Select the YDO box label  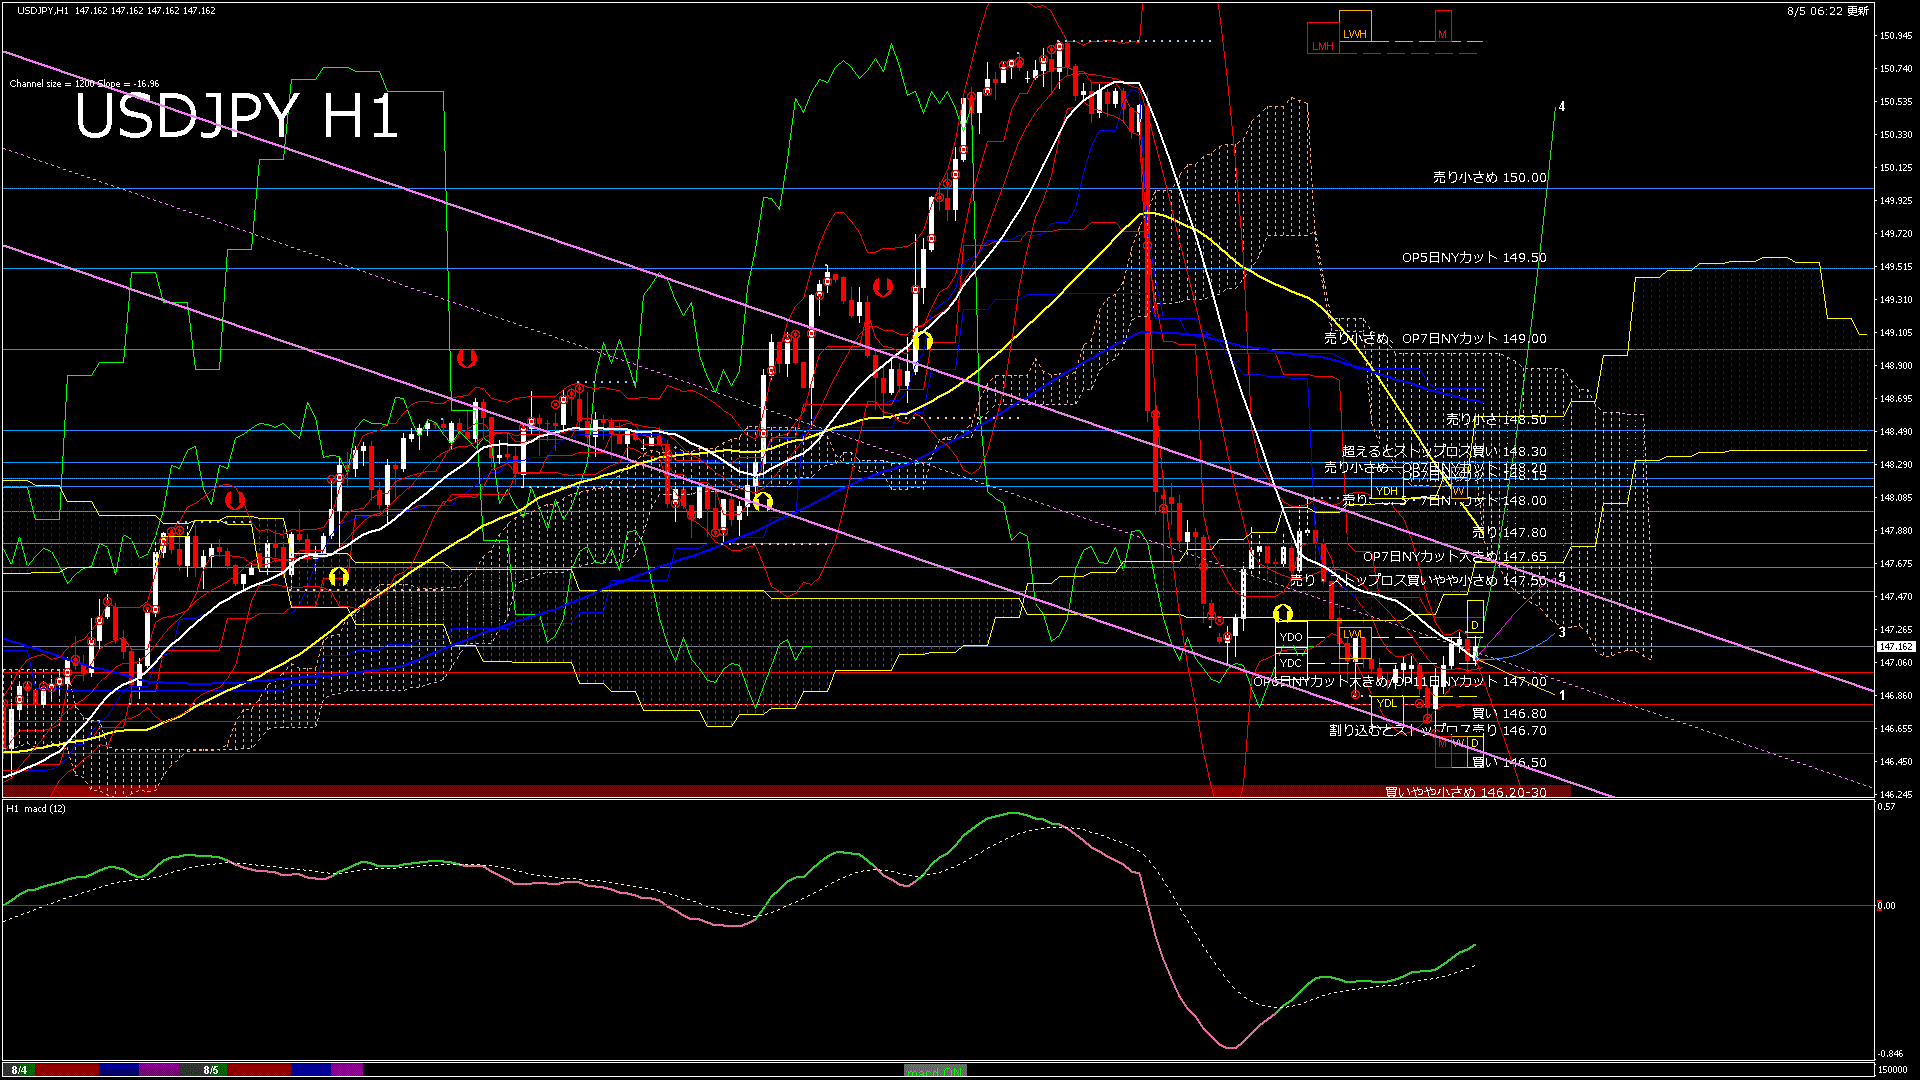pos(1291,637)
